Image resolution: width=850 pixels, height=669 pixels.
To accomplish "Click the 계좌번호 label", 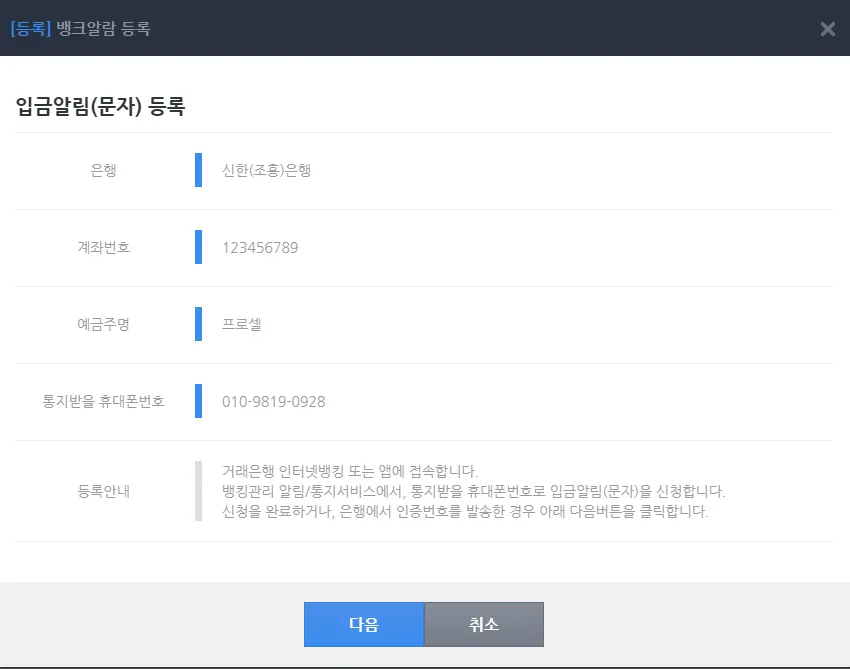I will pyautogui.click(x=104, y=247).
